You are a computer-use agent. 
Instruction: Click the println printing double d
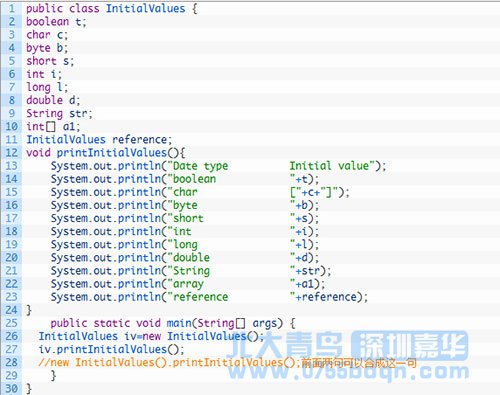[x=185, y=258]
